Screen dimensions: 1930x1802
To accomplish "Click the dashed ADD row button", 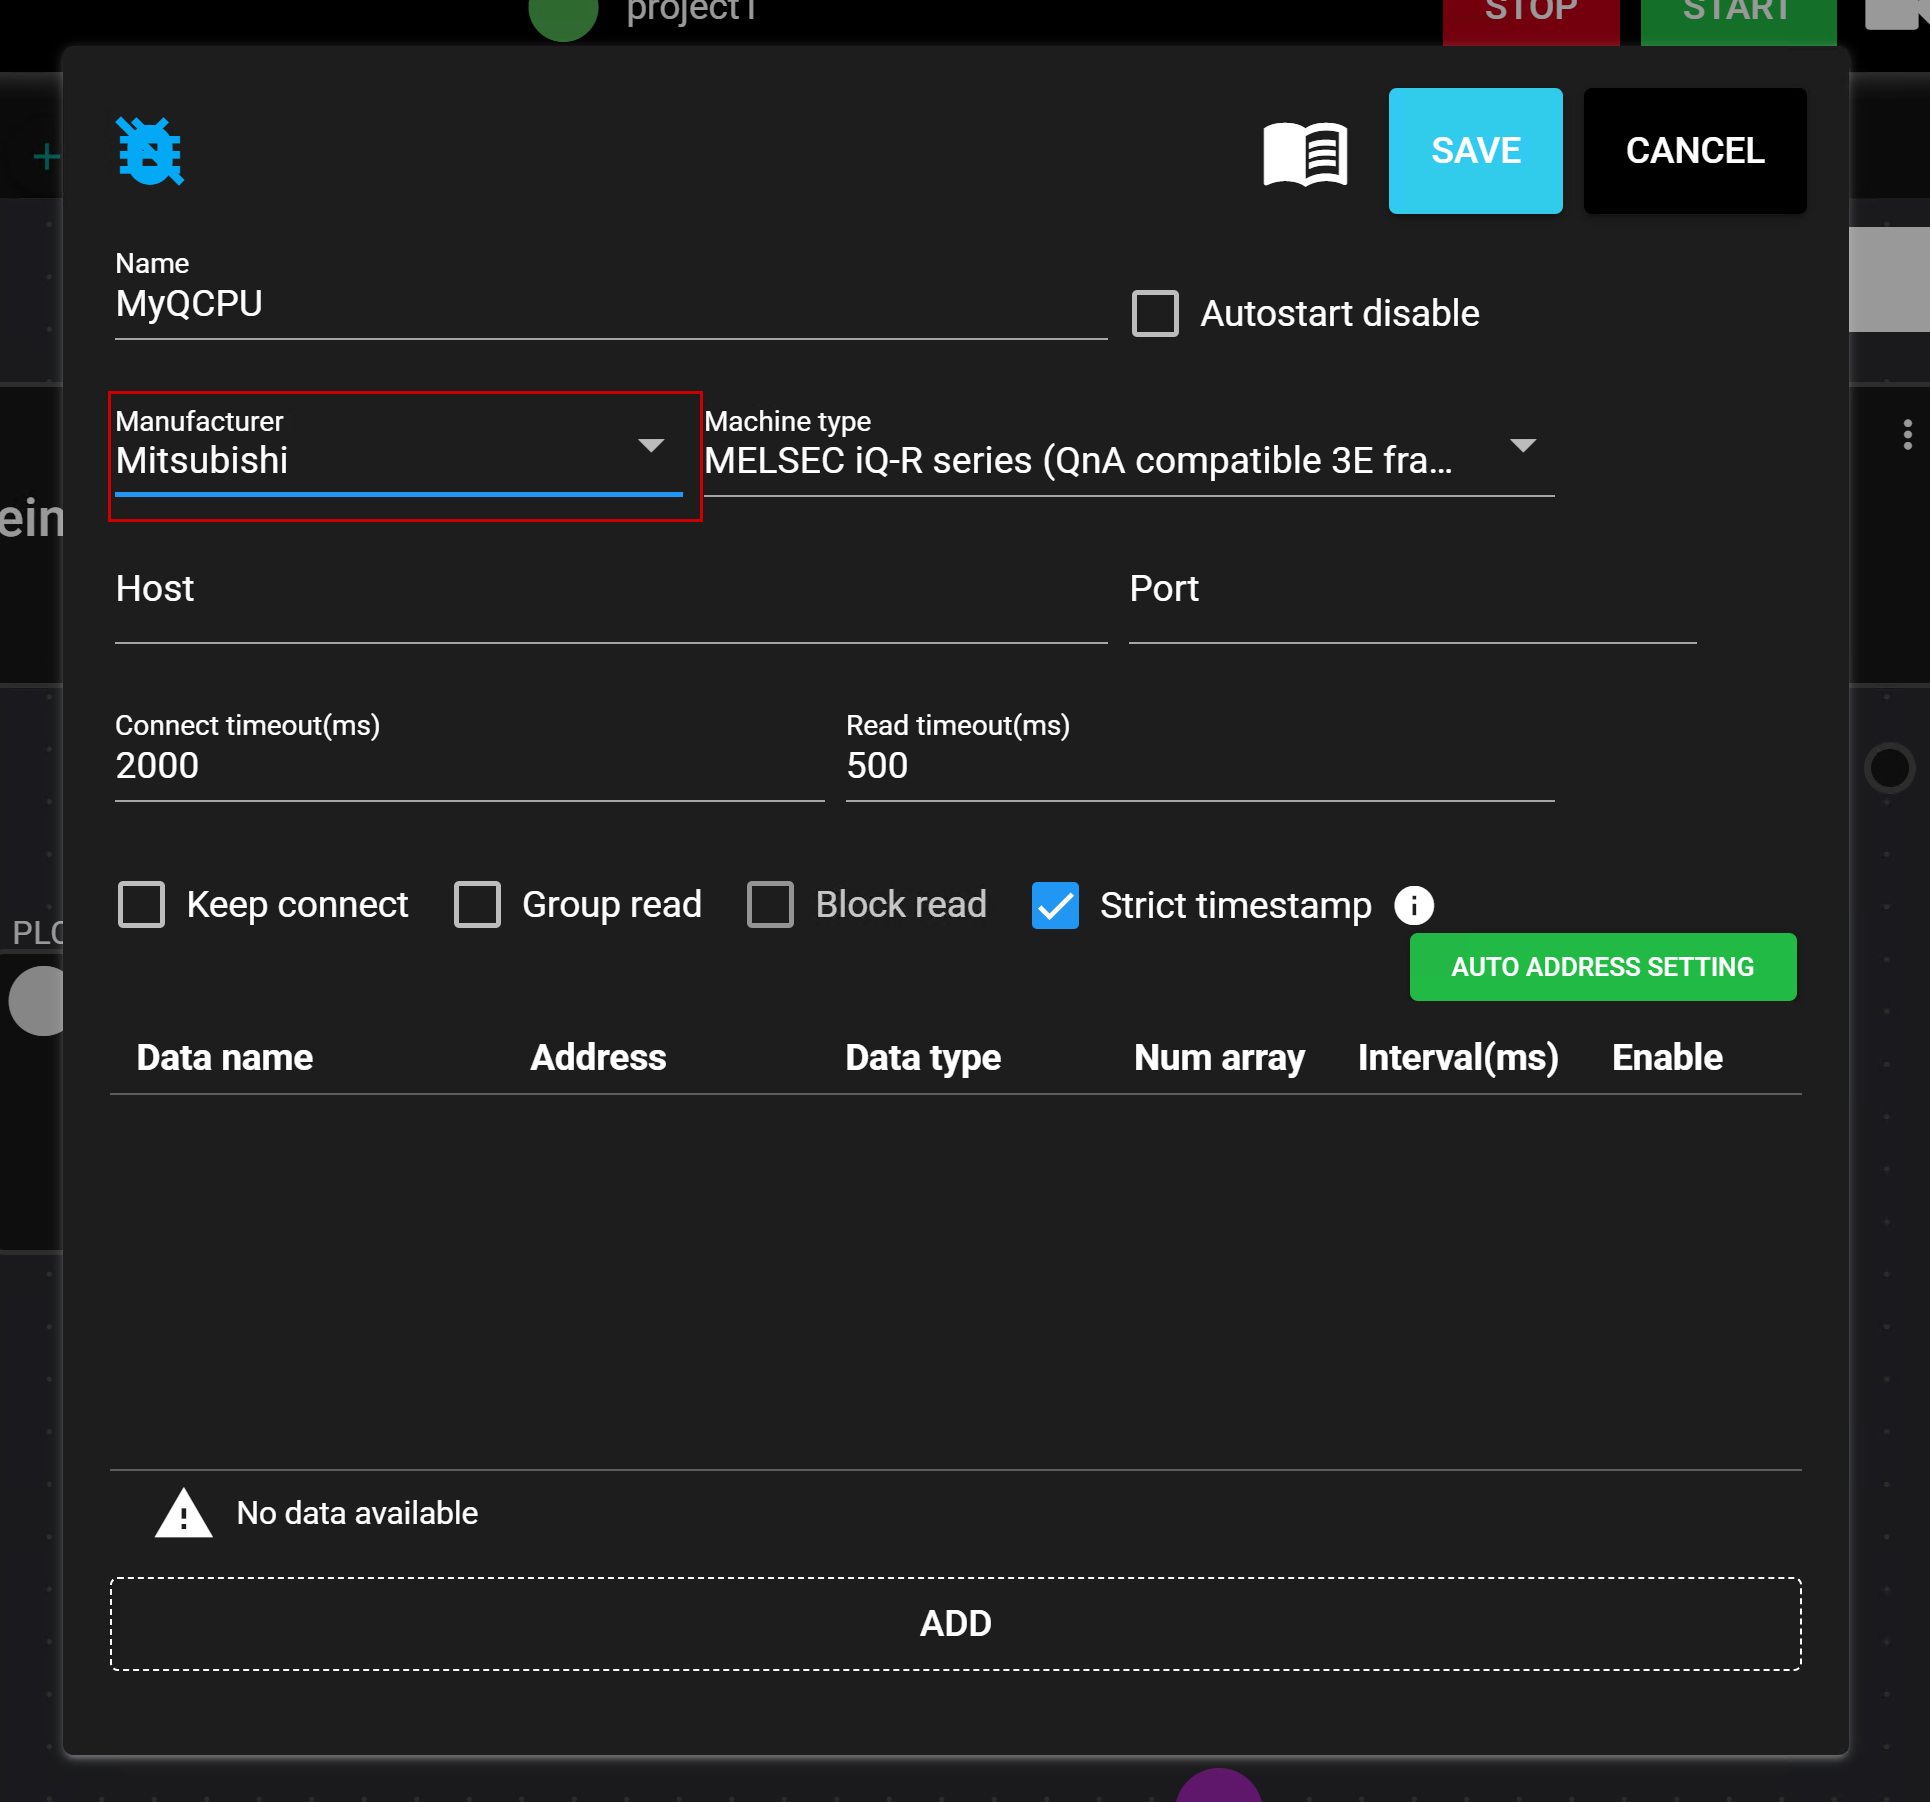I will [955, 1623].
